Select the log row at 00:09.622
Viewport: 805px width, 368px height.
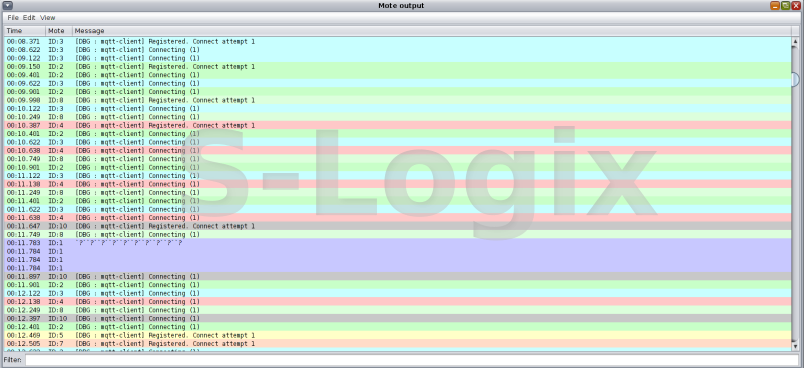(397, 83)
